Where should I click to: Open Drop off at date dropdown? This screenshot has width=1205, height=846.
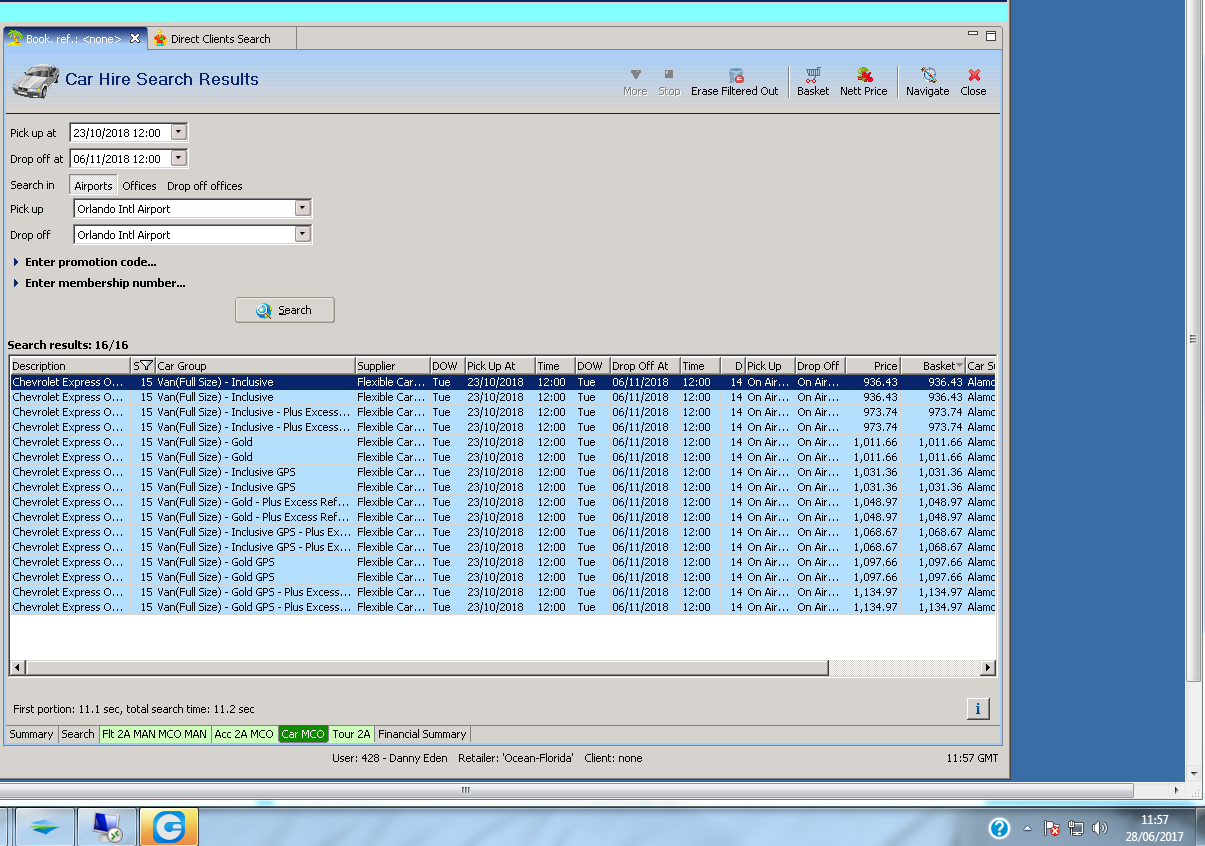coord(179,158)
